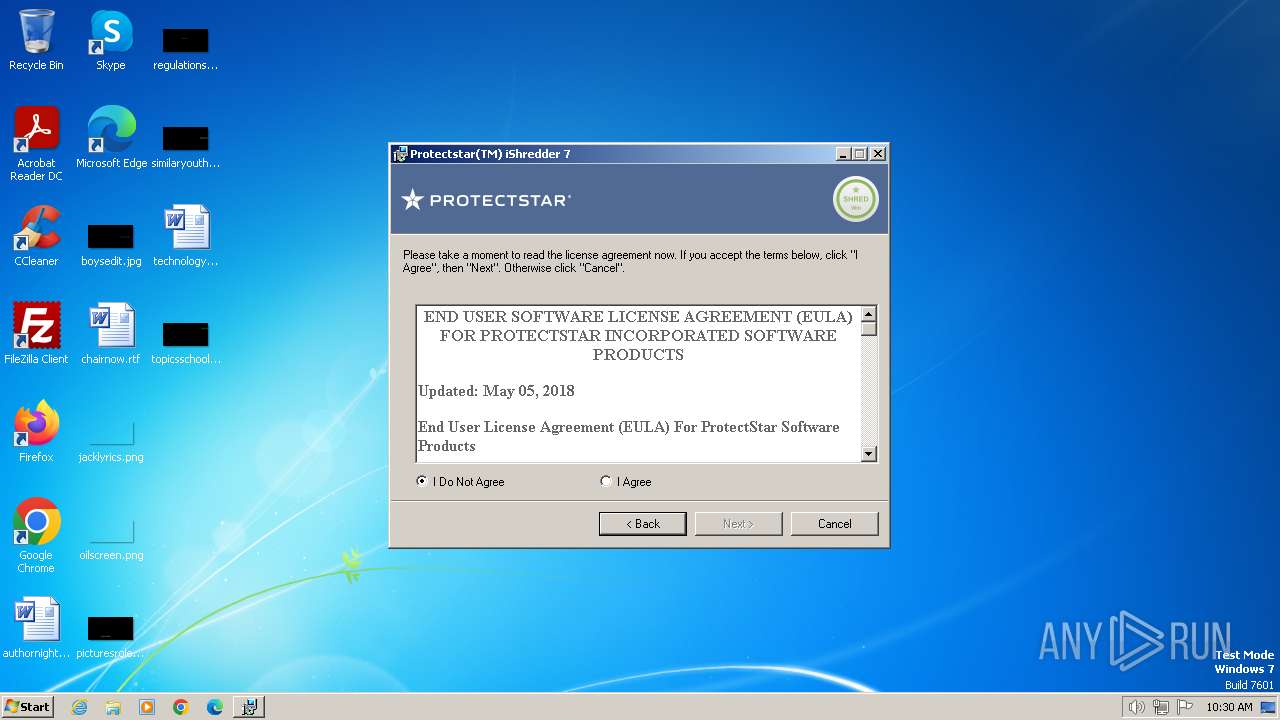Open Edge from the taskbar
1280x720 pixels.
(215, 707)
